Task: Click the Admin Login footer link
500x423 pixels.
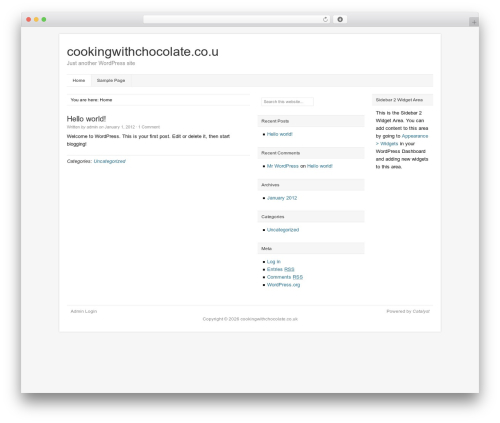Action: [84, 311]
